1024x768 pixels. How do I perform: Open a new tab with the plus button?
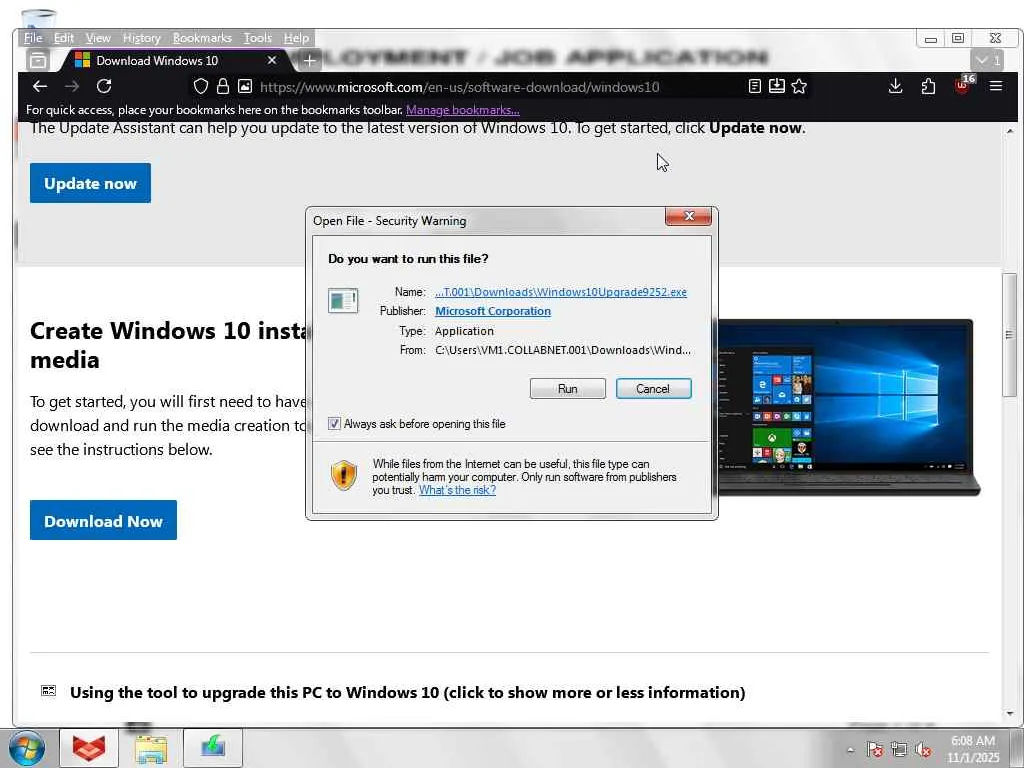point(310,61)
